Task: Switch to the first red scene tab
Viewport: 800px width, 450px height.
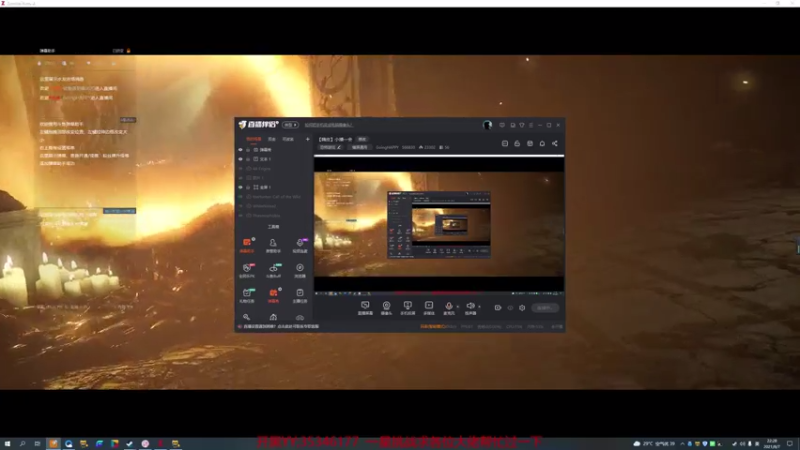Action: pyautogui.click(x=254, y=139)
